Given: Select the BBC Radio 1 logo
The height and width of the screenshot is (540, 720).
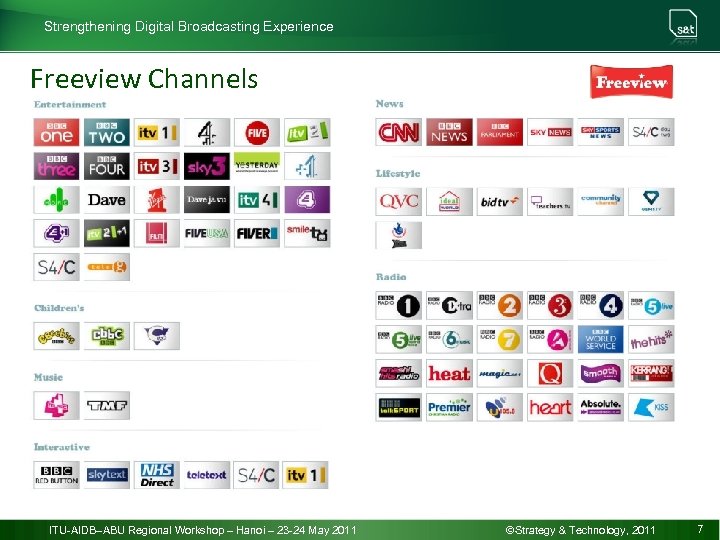Looking at the screenshot, I should [x=399, y=305].
